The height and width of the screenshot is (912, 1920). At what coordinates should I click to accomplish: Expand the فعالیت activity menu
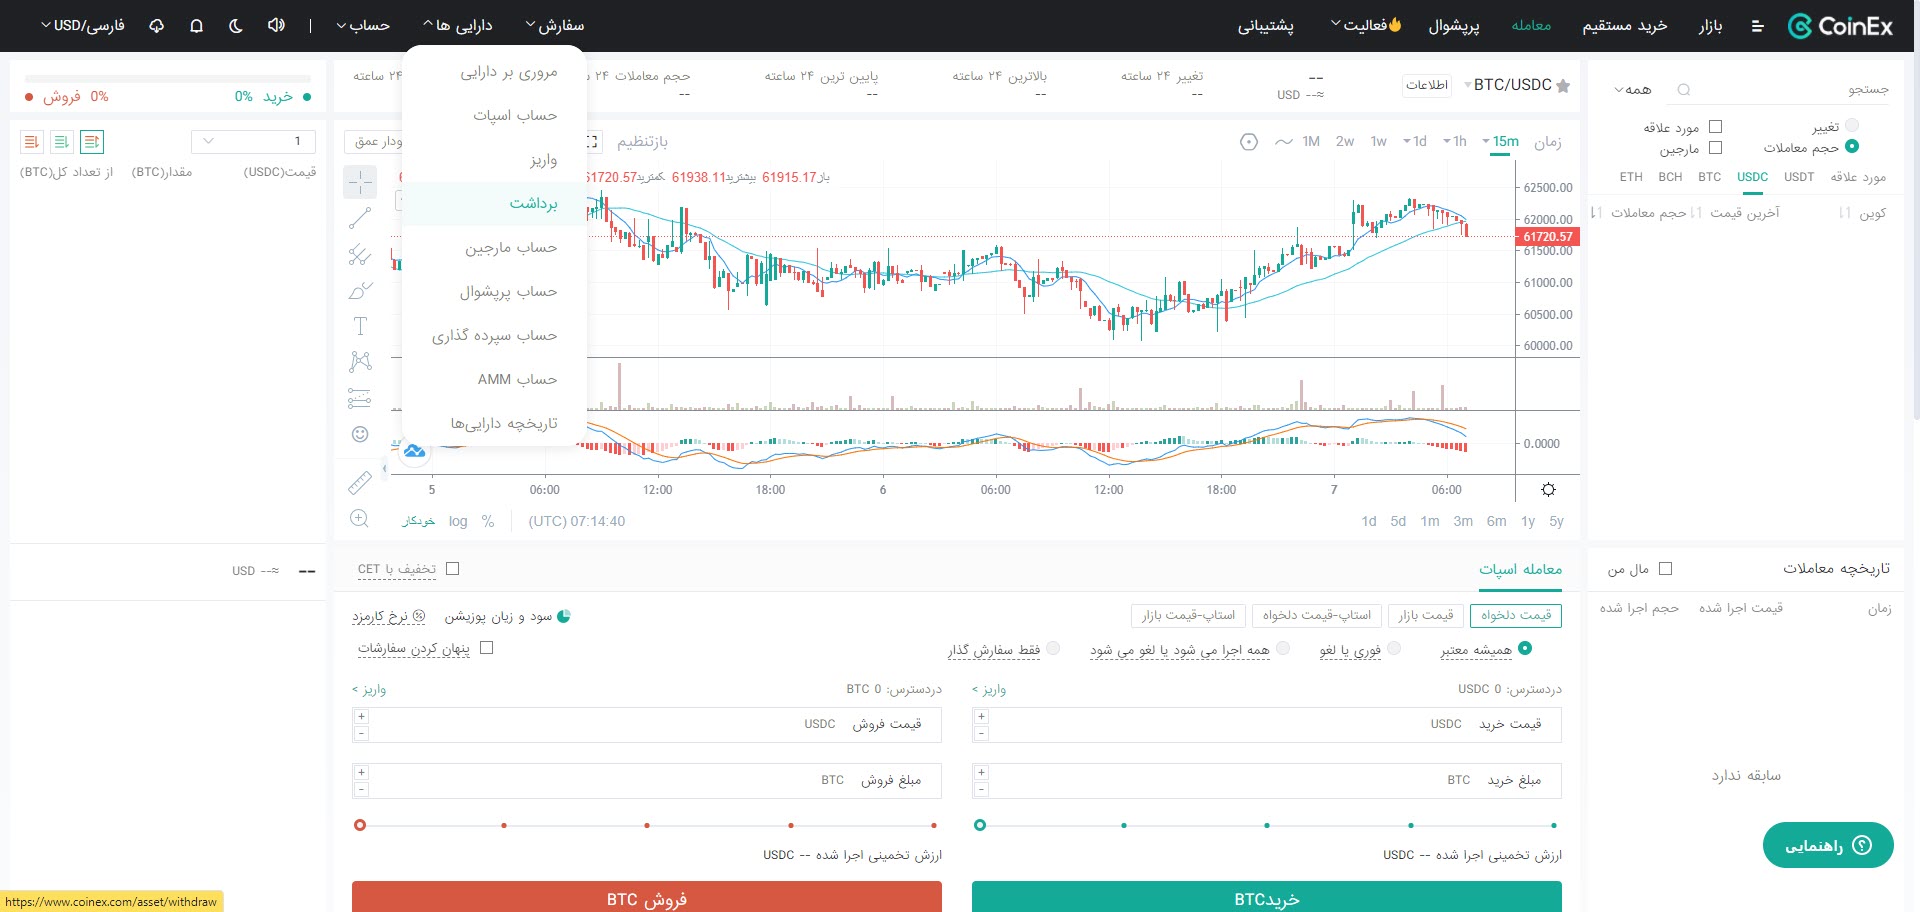1366,25
